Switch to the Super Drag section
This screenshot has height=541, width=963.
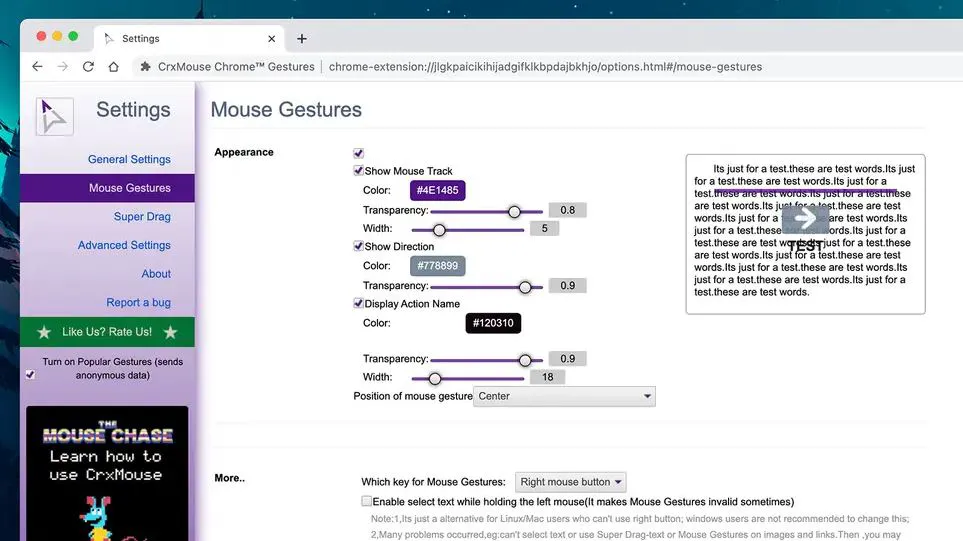click(142, 216)
